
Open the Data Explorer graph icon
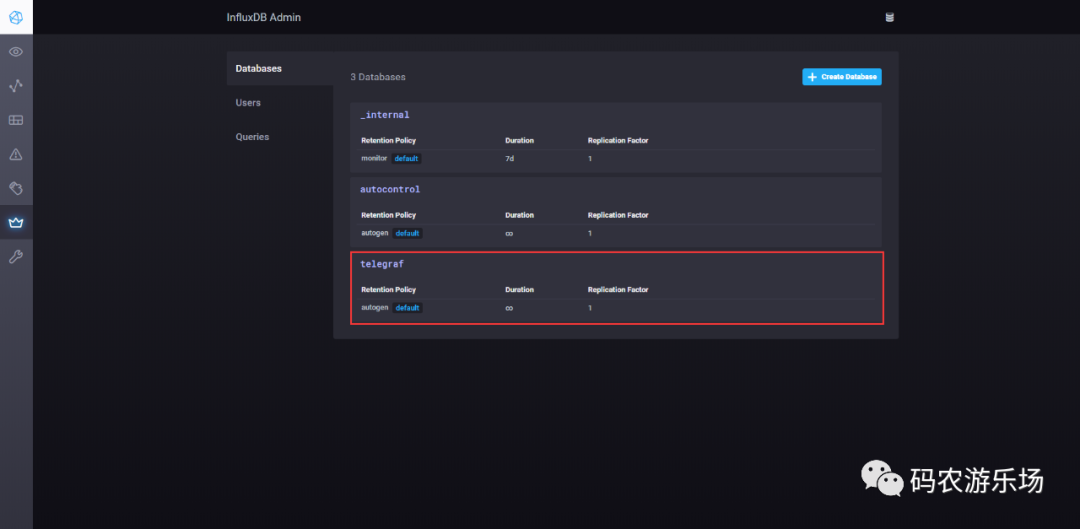tap(16, 86)
